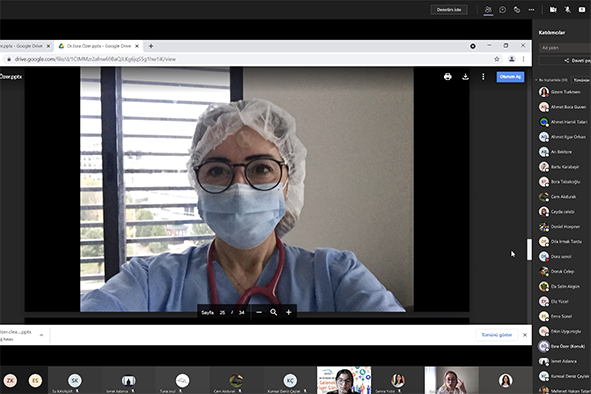The height and width of the screenshot is (394, 591).
Task: Select participant Doruk Çelep
Action: (x=563, y=271)
